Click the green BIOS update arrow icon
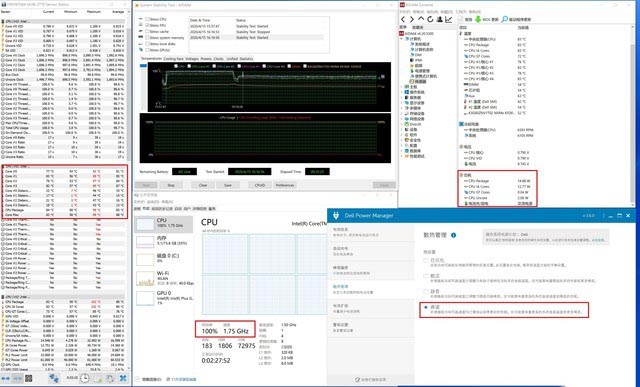The height and width of the screenshot is (387, 640). 478,19
